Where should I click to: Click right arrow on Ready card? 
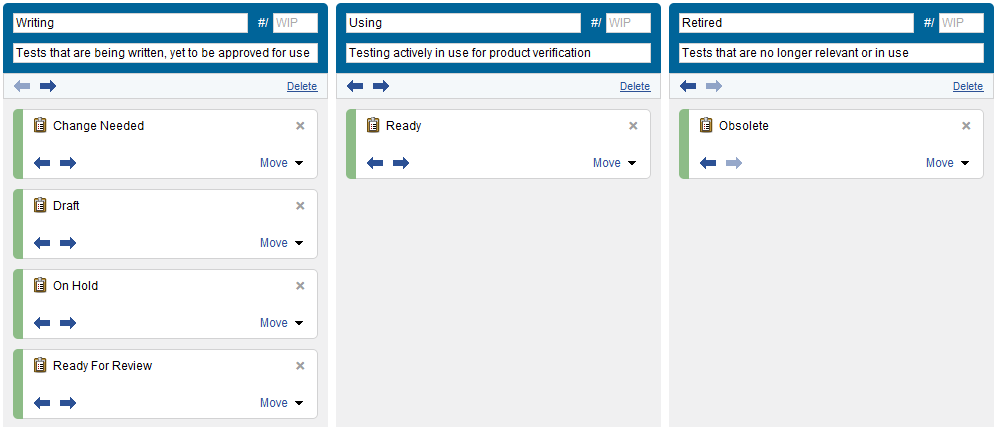(400, 163)
